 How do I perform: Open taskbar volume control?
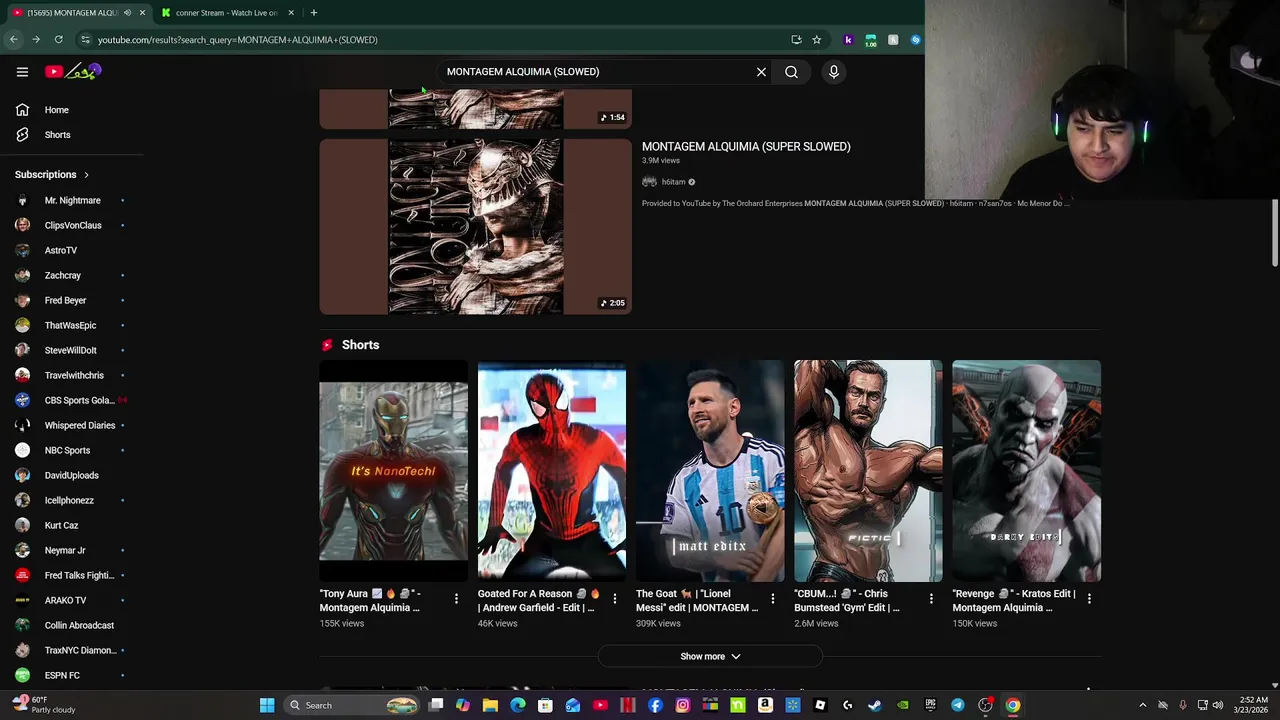[x=1217, y=706]
